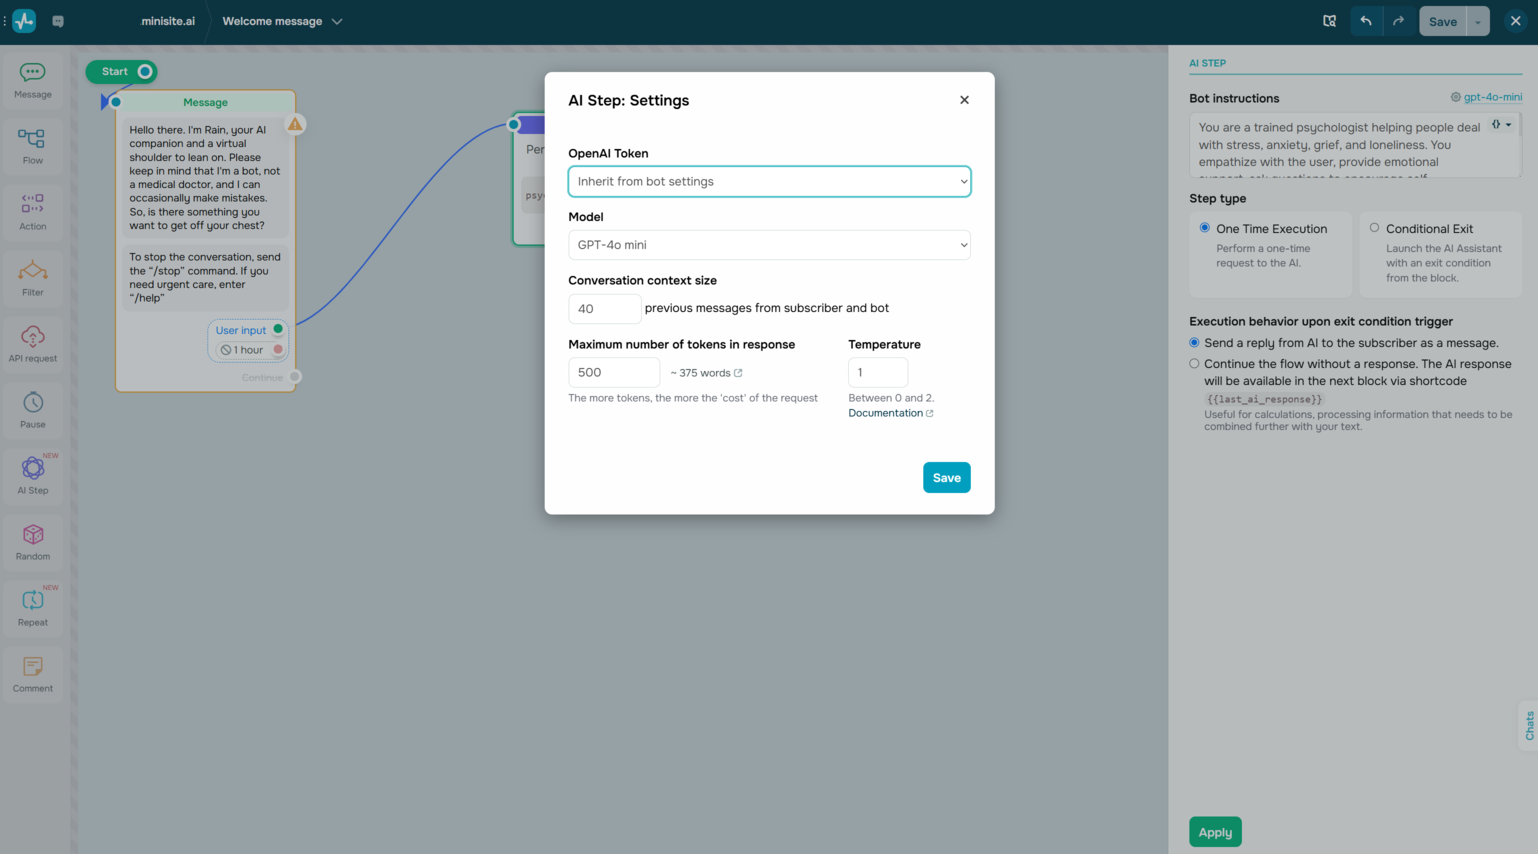
Task: Open the Model dropdown showing GPT-4o mini
Action: [x=768, y=245]
